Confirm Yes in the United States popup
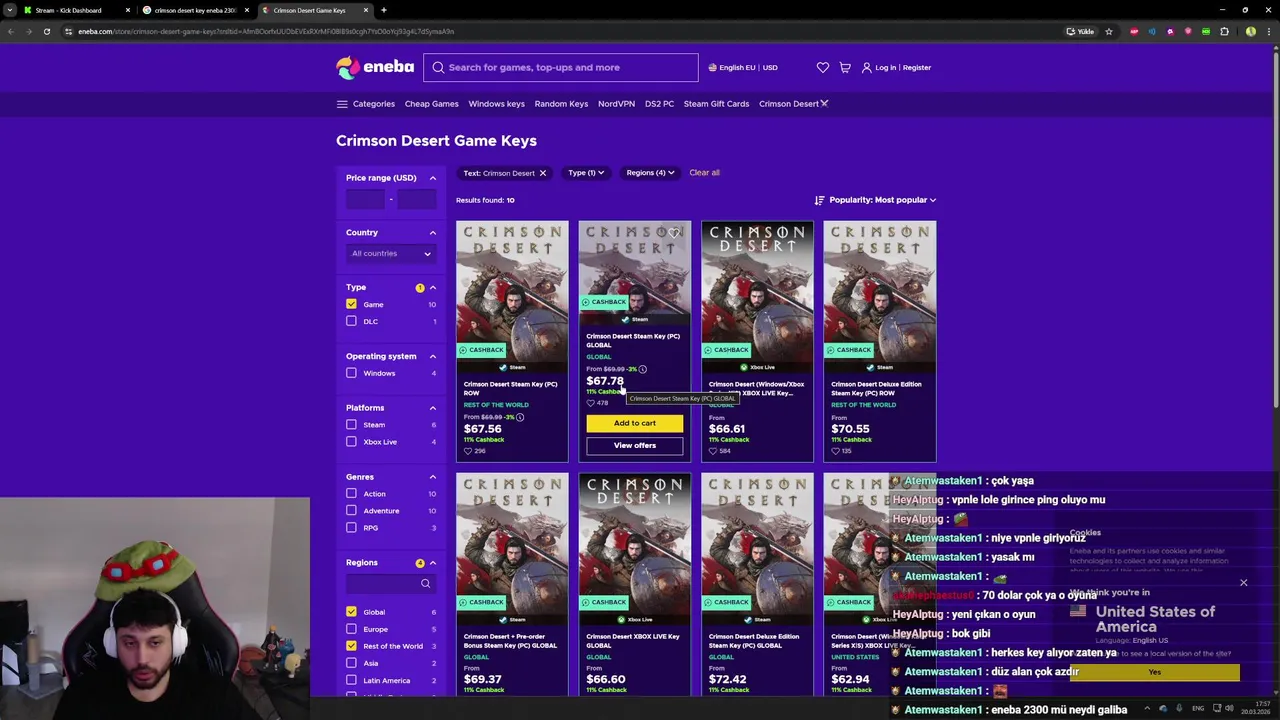 coord(1155,672)
